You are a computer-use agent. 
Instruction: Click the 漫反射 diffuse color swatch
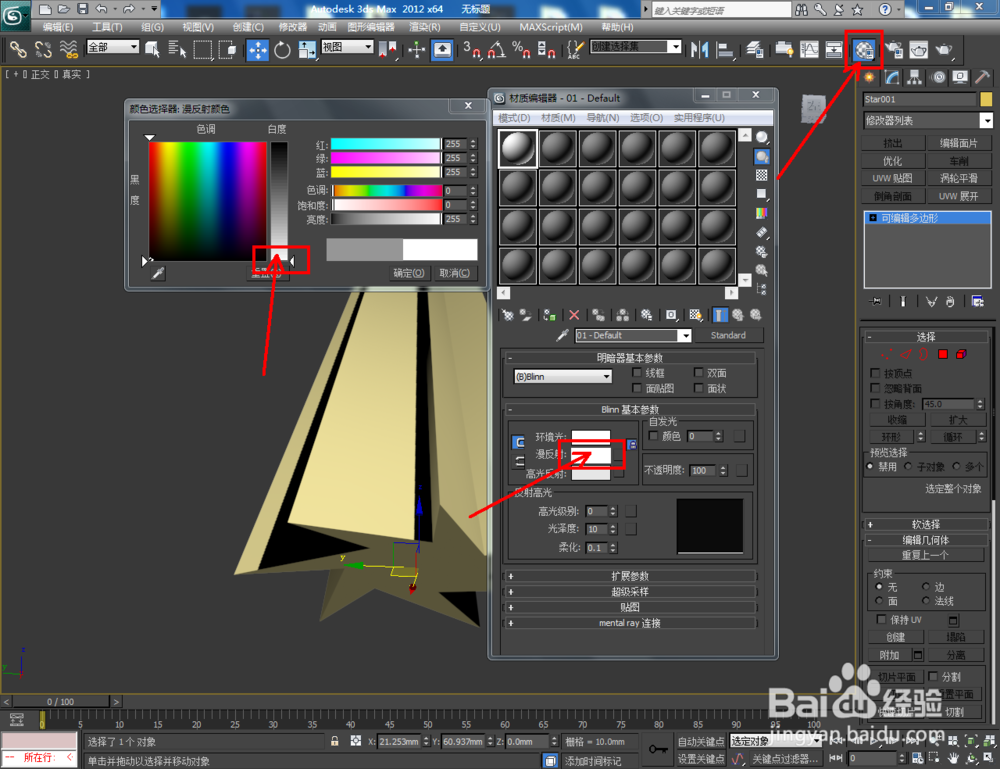click(x=591, y=454)
